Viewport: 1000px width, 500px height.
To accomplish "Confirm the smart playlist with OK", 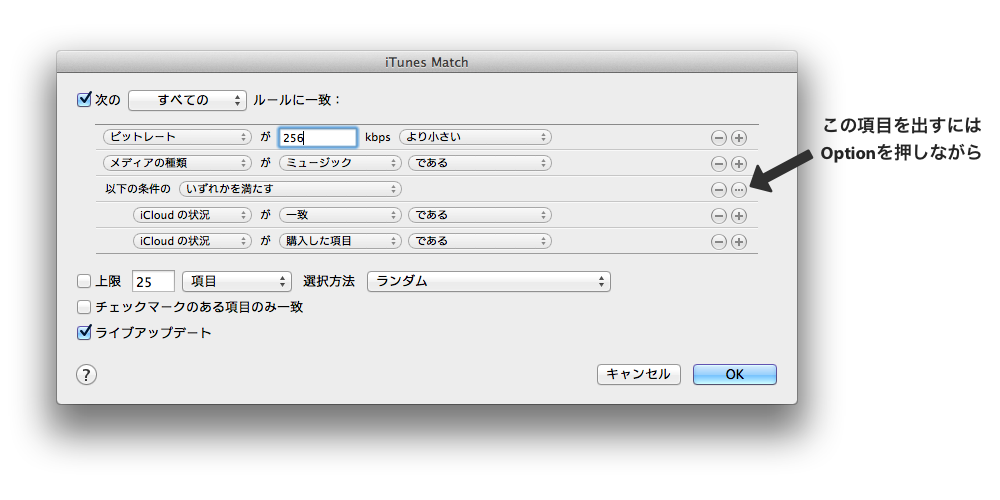I will click(735, 374).
